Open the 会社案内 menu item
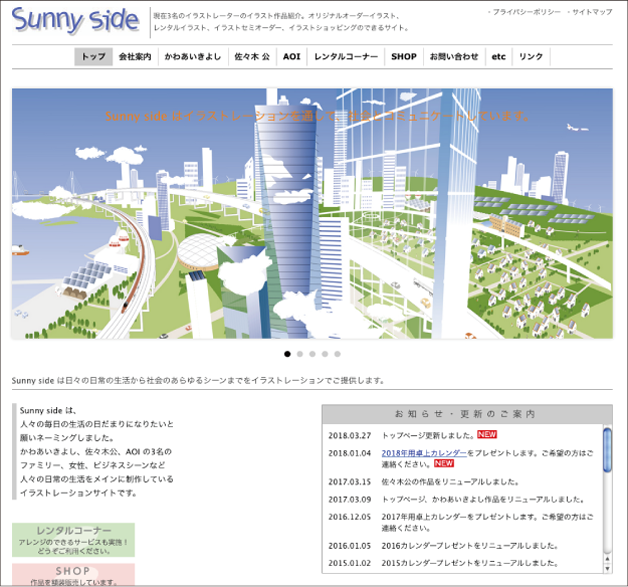 (x=135, y=56)
